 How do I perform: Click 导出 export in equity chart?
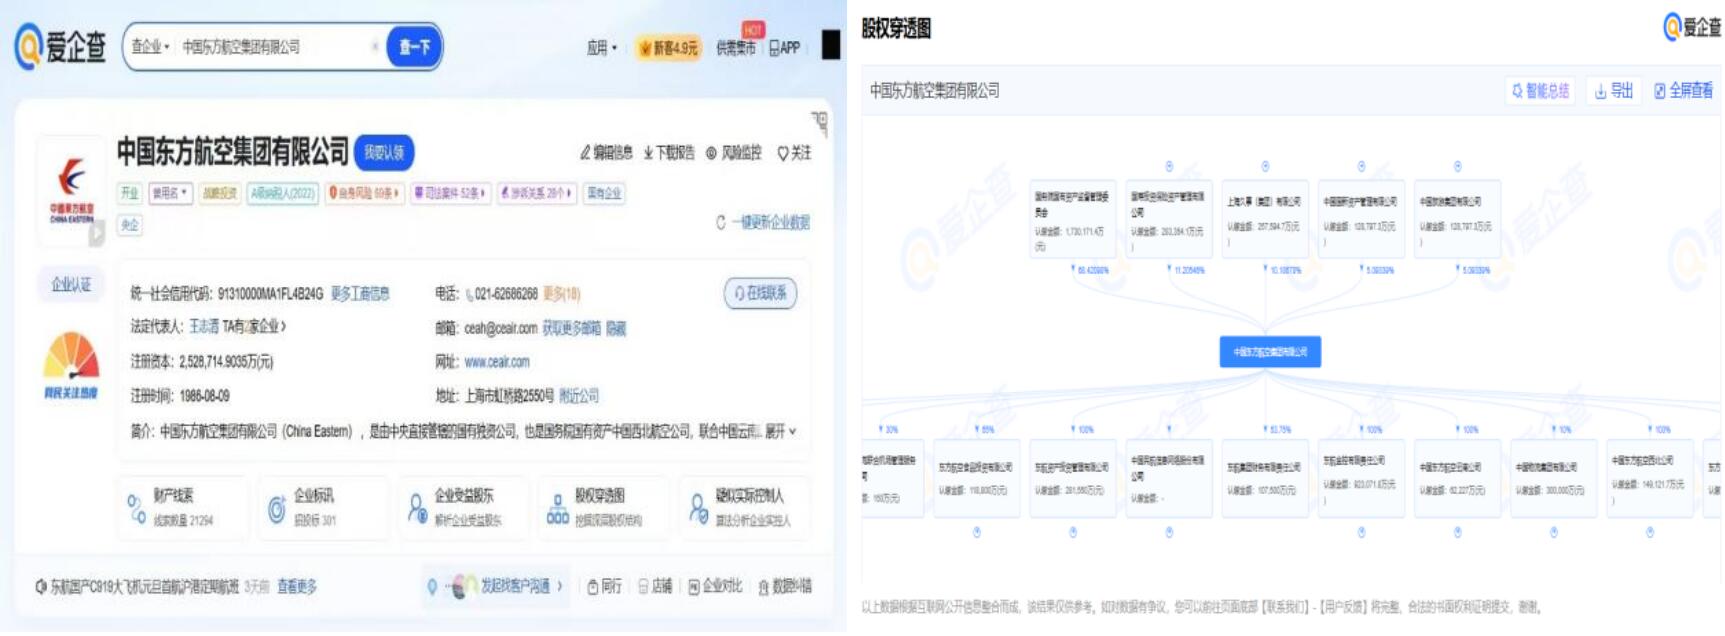click(1613, 91)
